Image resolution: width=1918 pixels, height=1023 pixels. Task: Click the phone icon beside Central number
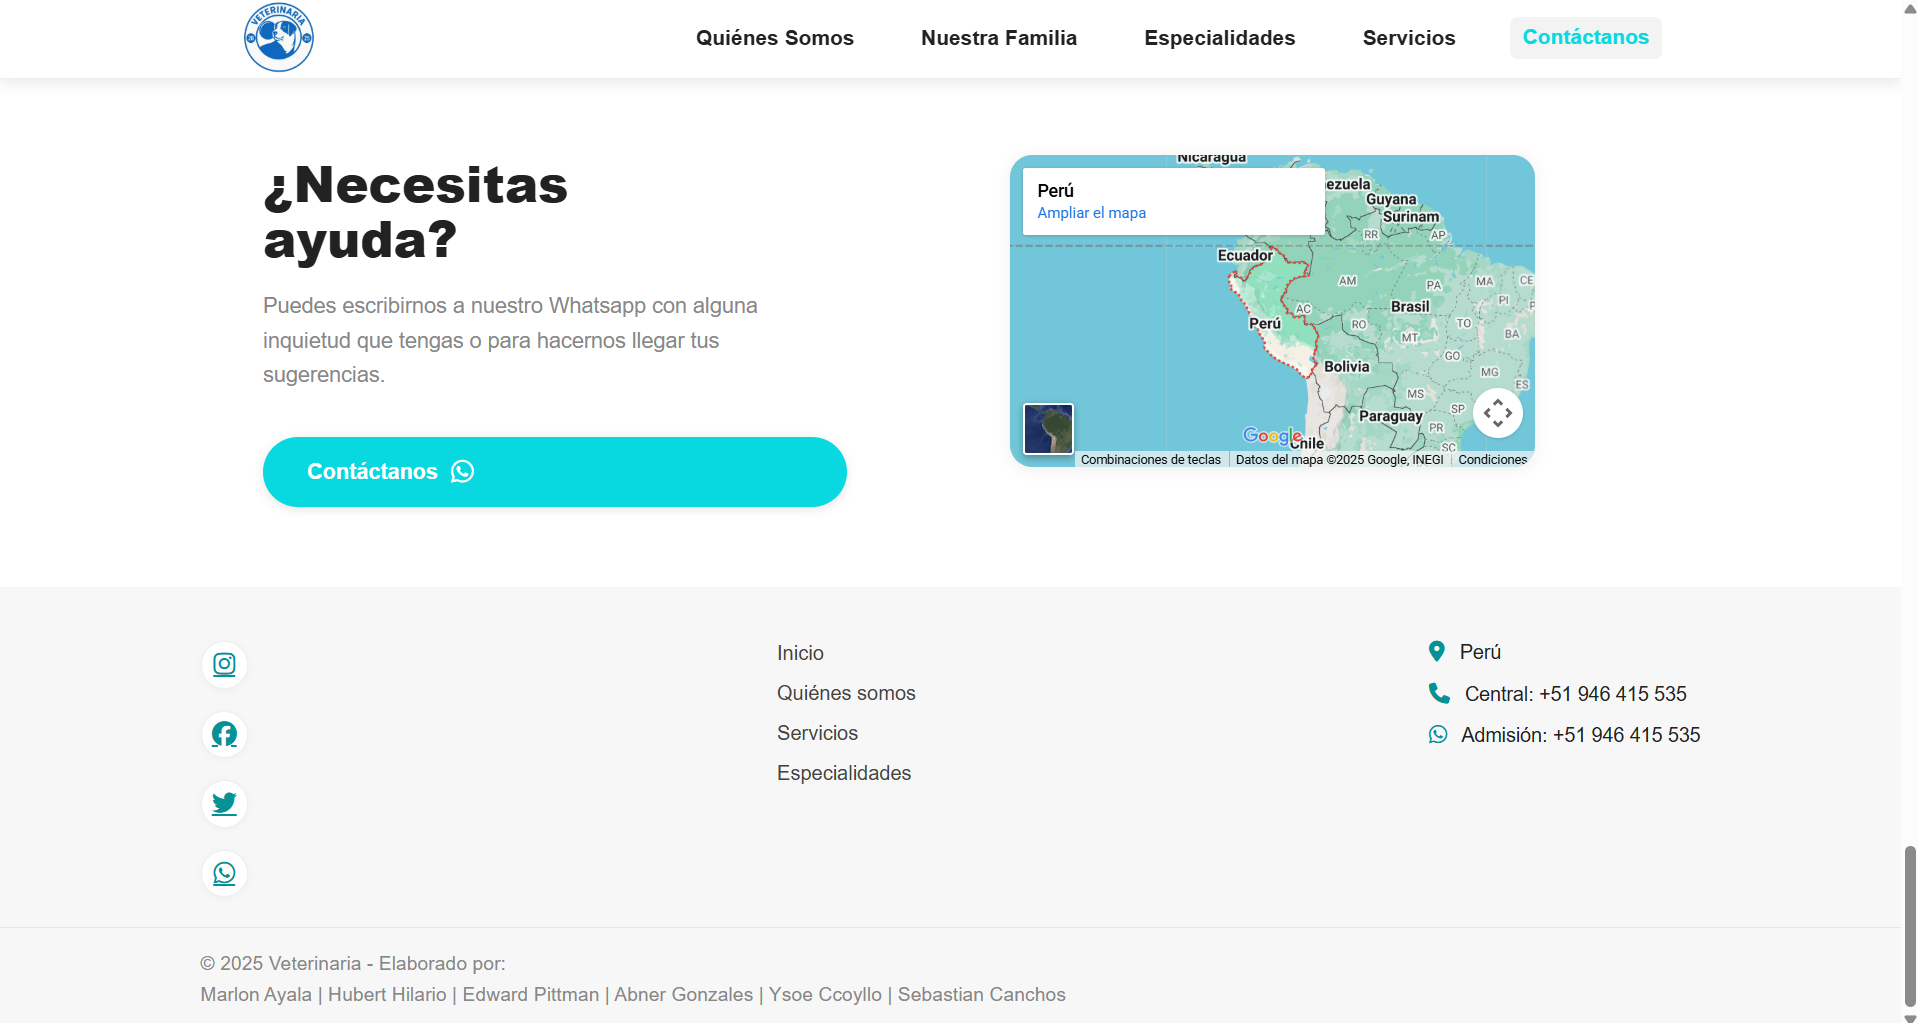point(1439,693)
